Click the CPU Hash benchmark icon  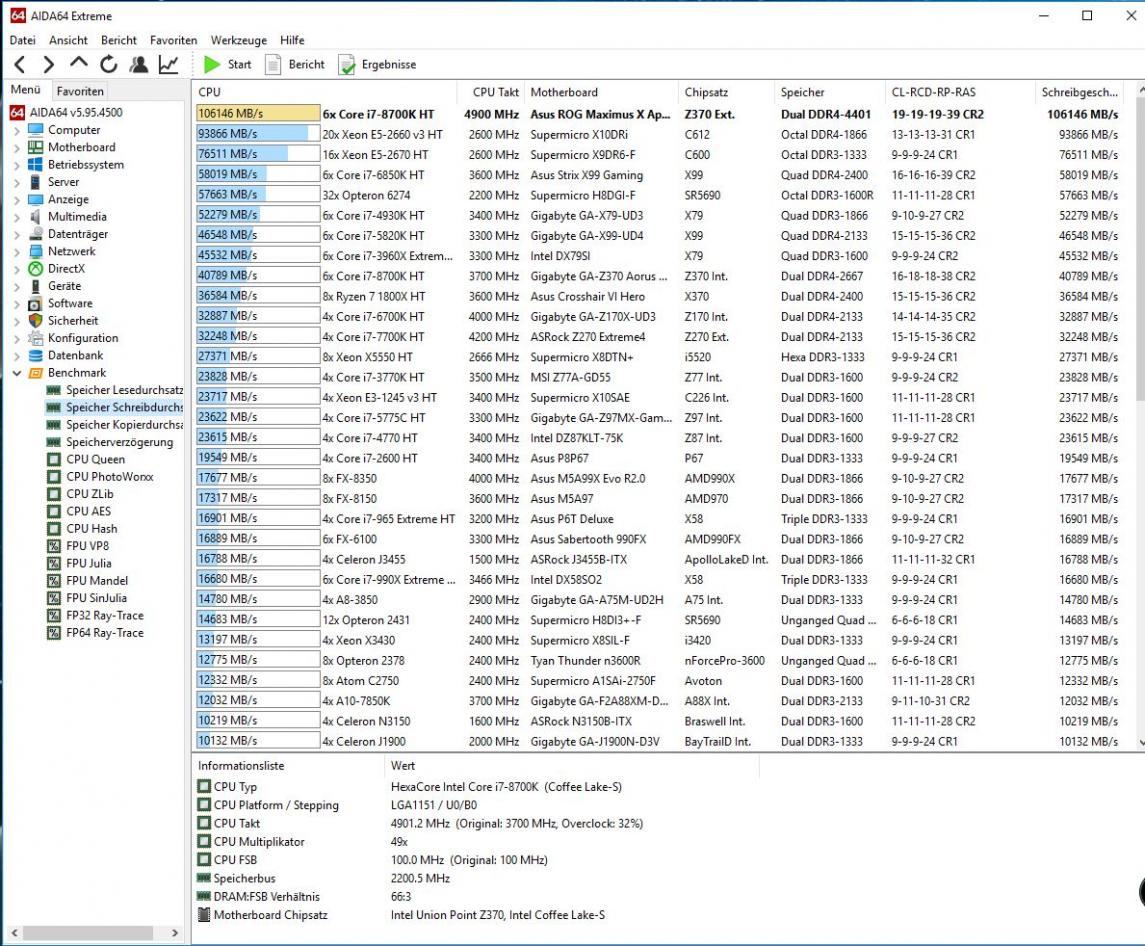point(53,529)
